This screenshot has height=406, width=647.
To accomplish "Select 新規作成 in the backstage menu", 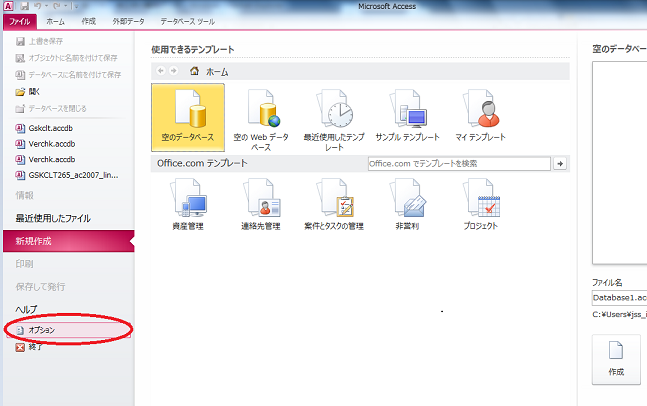I will click(x=68, y=241).
